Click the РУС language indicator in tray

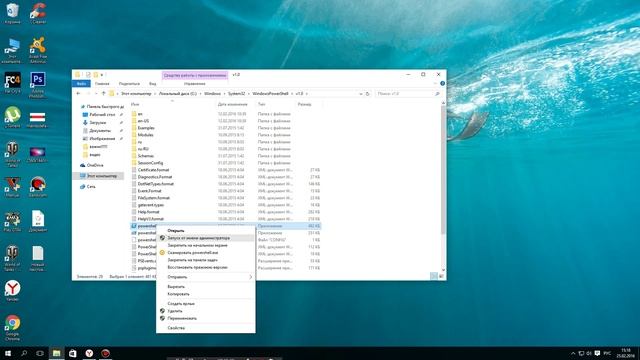[607, 353]
